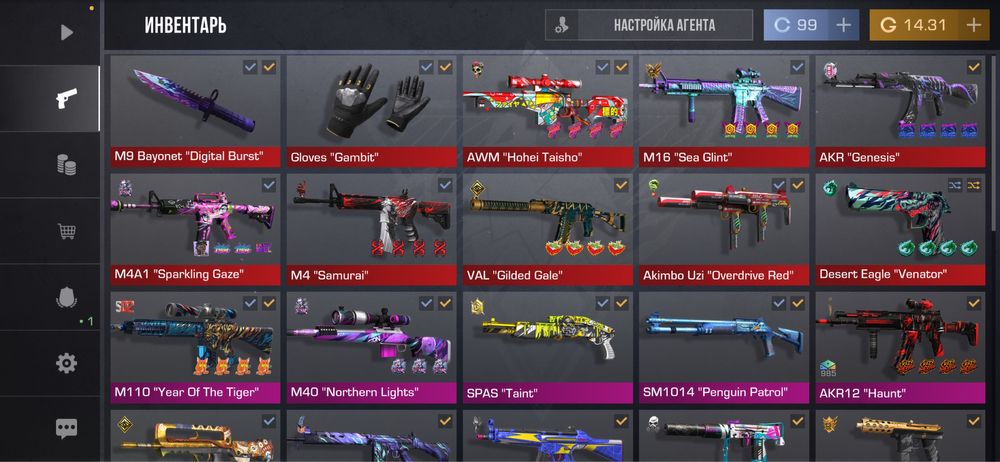Screen dimensions: 1000x462
Task: Select the pistol weapons sidebar tab
Action: (66, 98)
